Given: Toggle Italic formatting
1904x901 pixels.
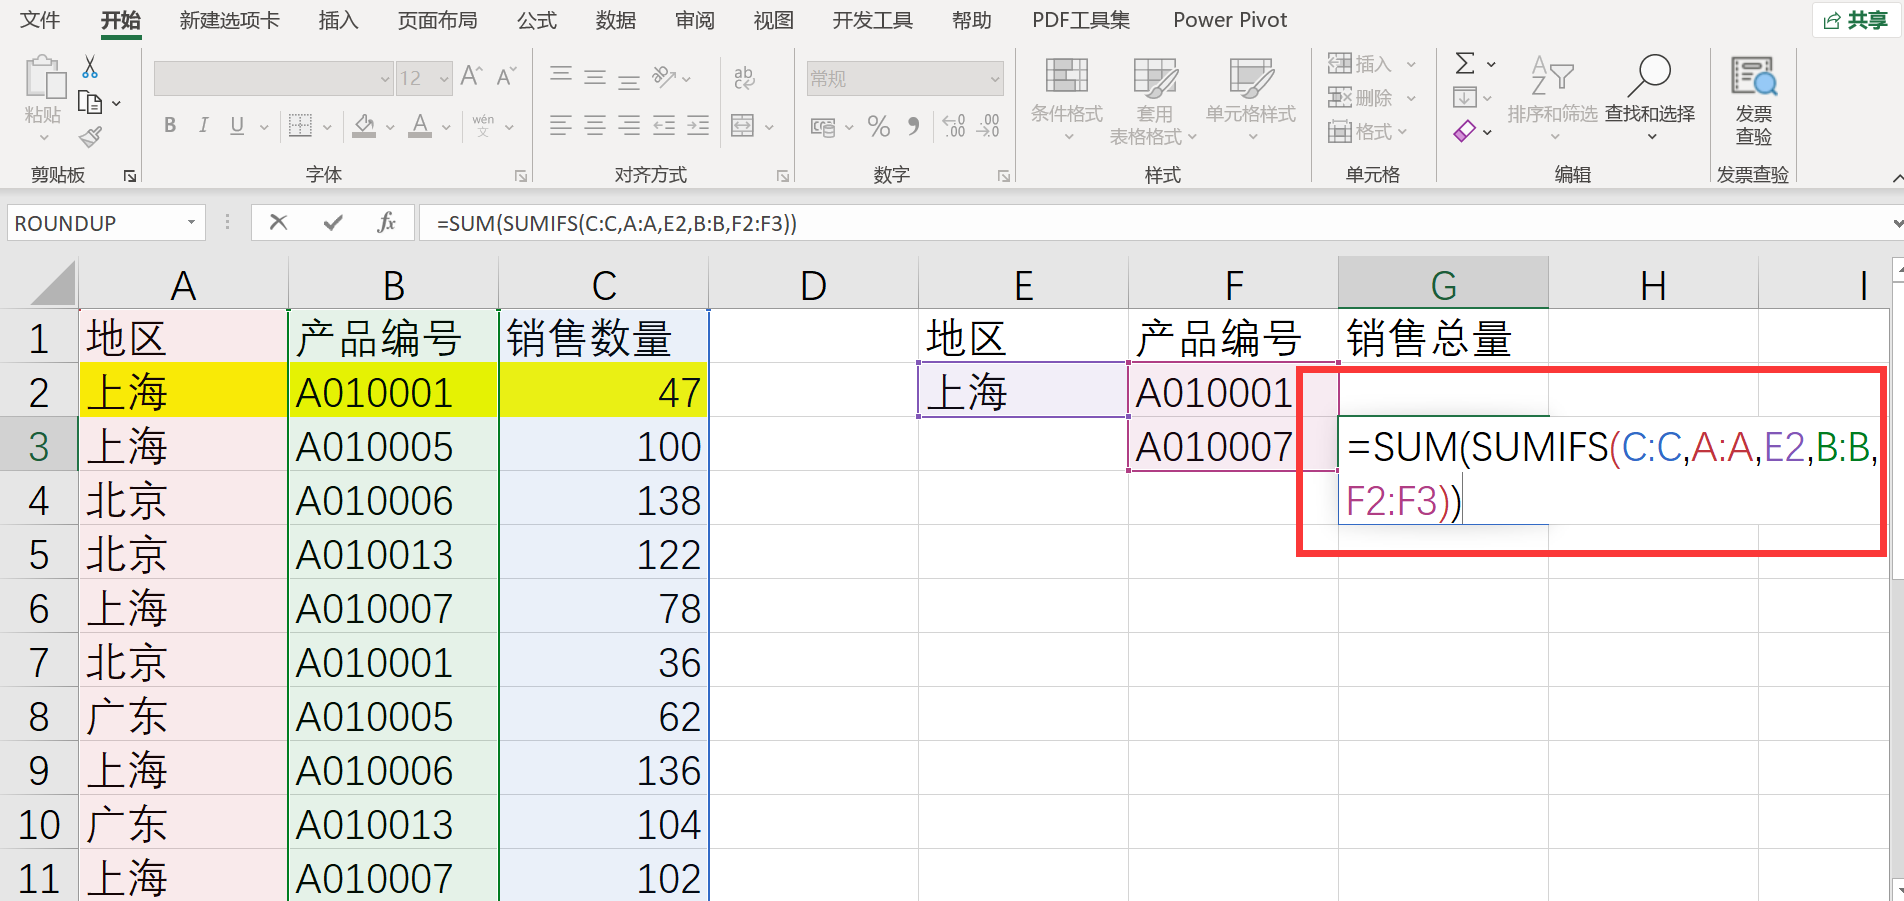Looking at the screenshot, I should coord(204,125).
